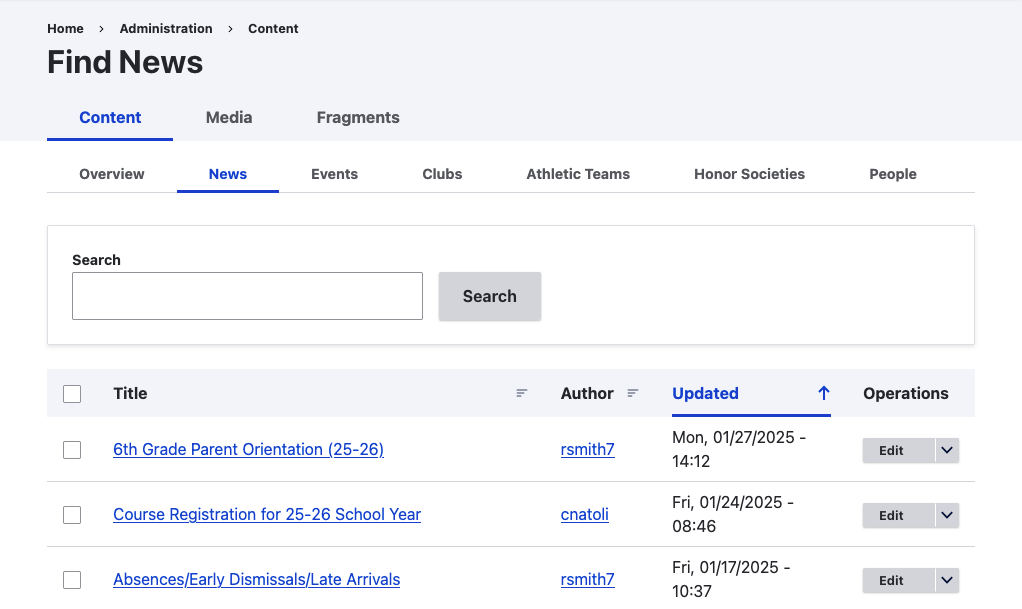The image size is (1022, 609).
Task: Click Edit for Absences/Early Dismissals row
Action: (x=898, y=581)
